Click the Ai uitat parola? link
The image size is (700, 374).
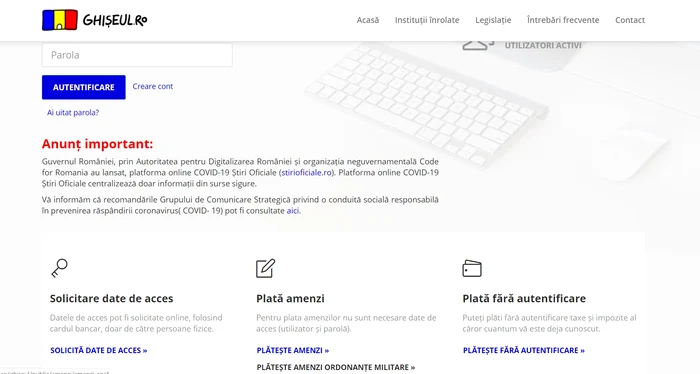click(73, 113)
